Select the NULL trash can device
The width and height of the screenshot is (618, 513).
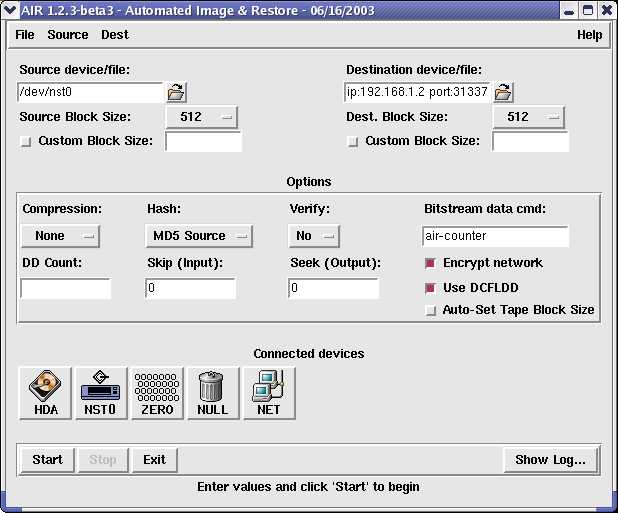point(213,393)
